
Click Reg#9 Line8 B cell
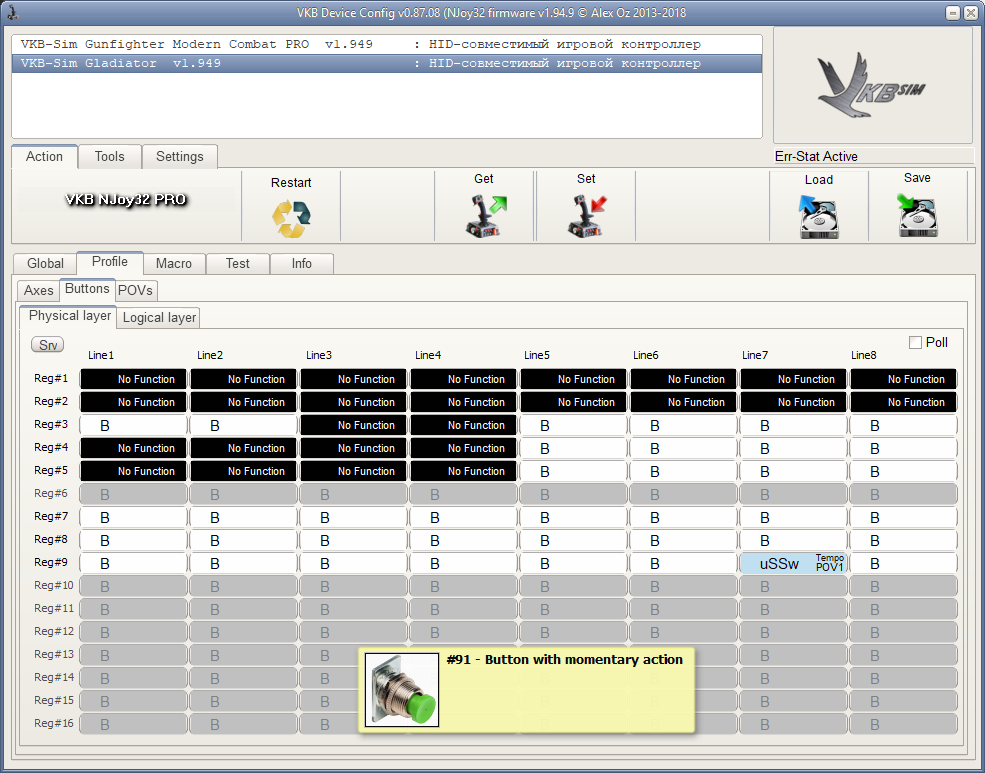pyautogui.click(x=903, y=563)
